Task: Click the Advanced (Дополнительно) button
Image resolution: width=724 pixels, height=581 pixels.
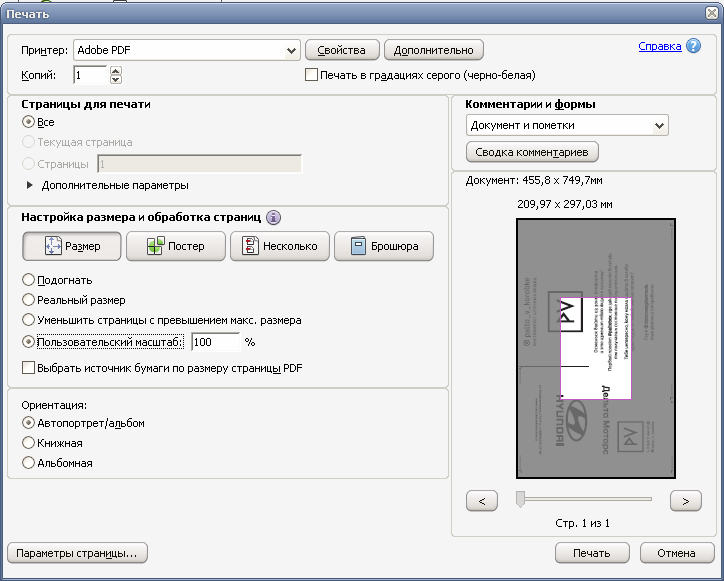Action: (x=434, y=50)
